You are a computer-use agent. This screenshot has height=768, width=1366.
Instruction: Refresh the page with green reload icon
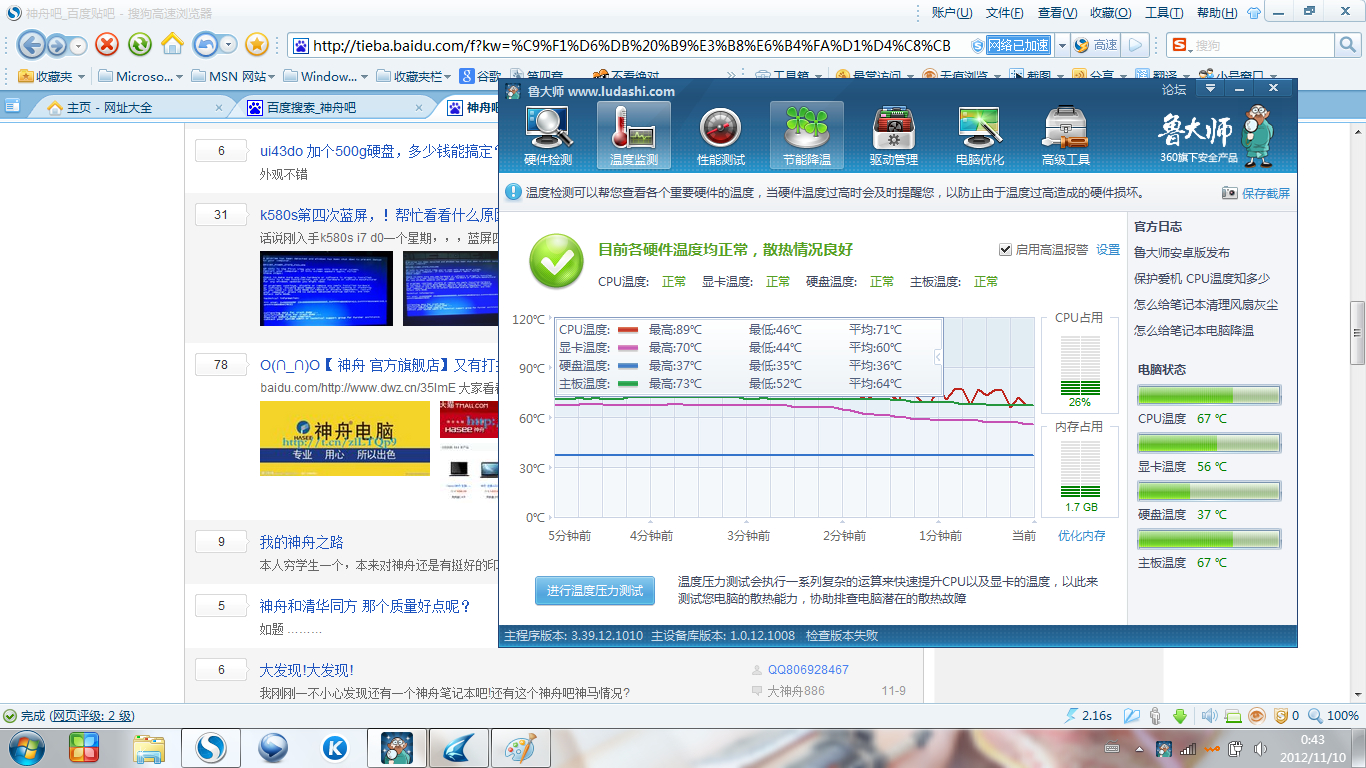(140, 44)
